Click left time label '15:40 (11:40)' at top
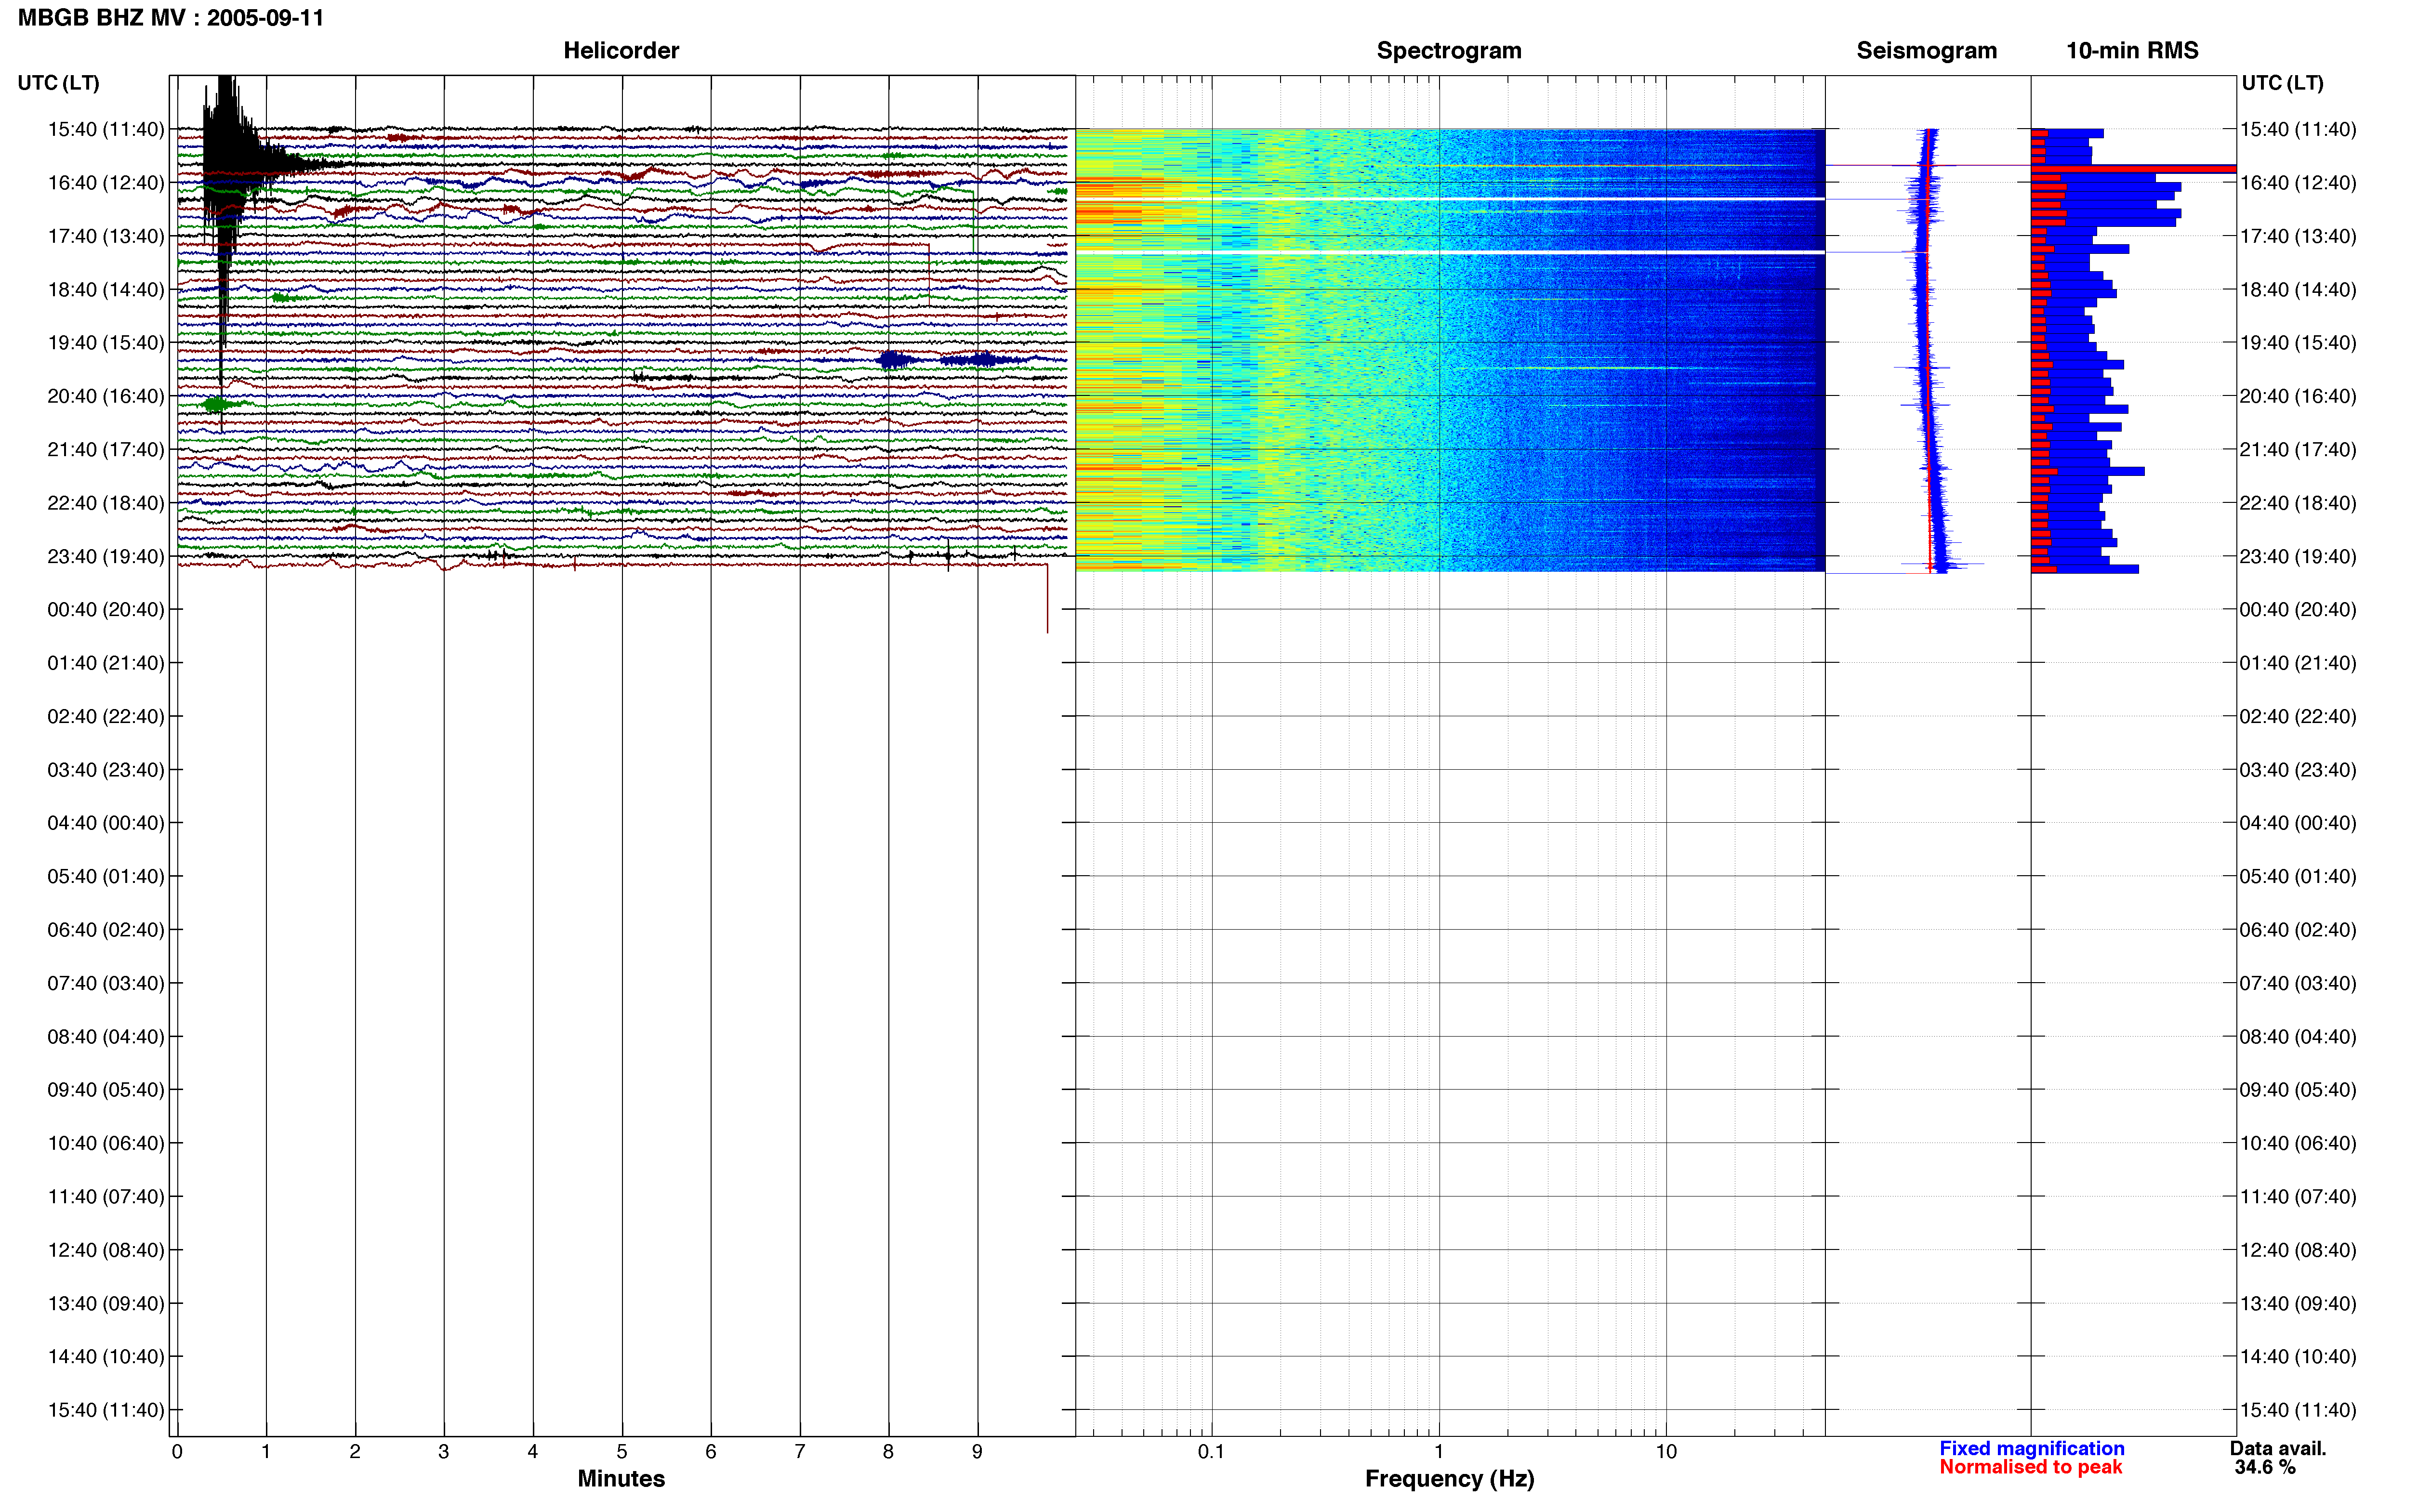The image size is (2418, 1512). tap(106, 129)
